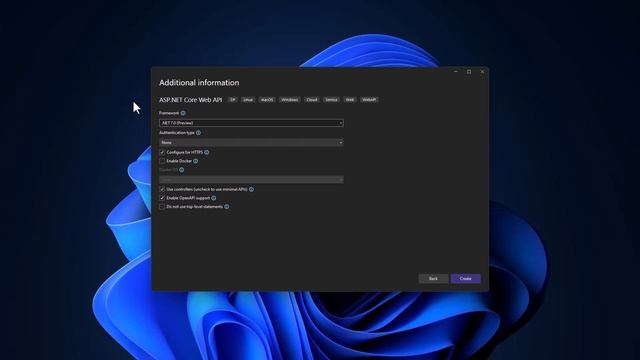The image size is (640, 360).
Task: Click the Cloud tag
Action: coord(312,100)
